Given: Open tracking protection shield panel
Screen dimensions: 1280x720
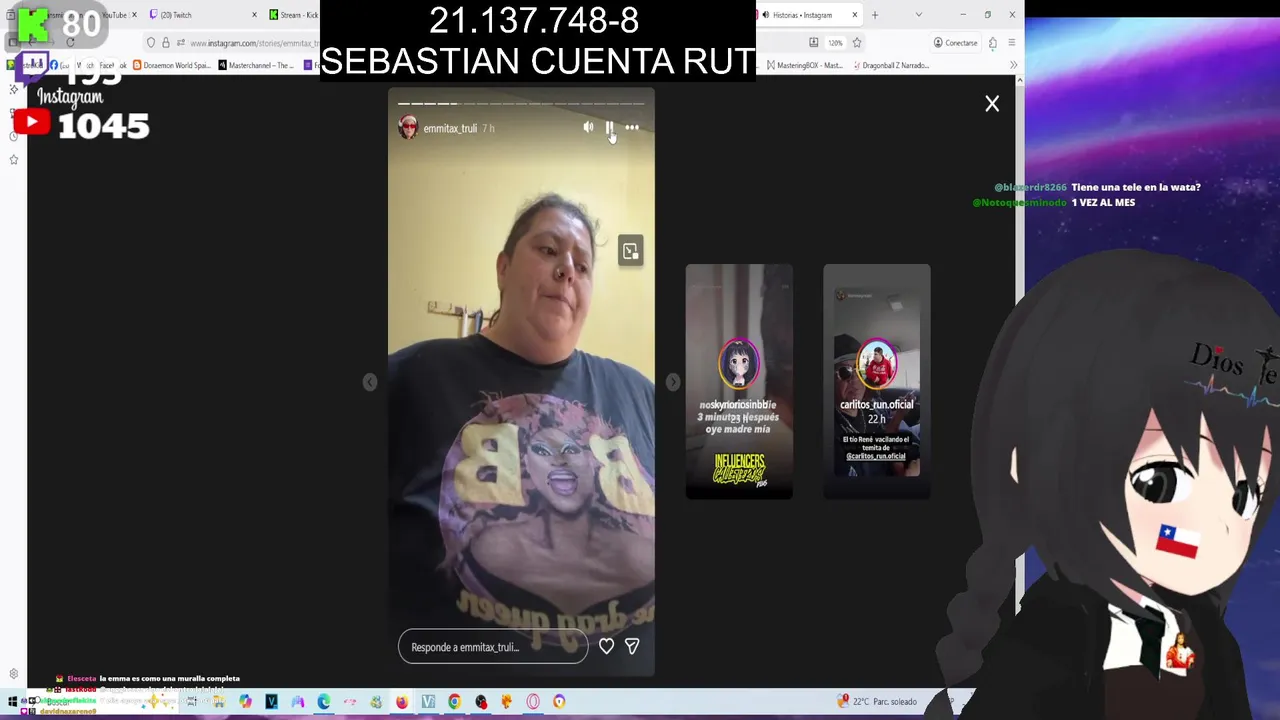Looking at the screenshot, I should (x=151, y=43).
